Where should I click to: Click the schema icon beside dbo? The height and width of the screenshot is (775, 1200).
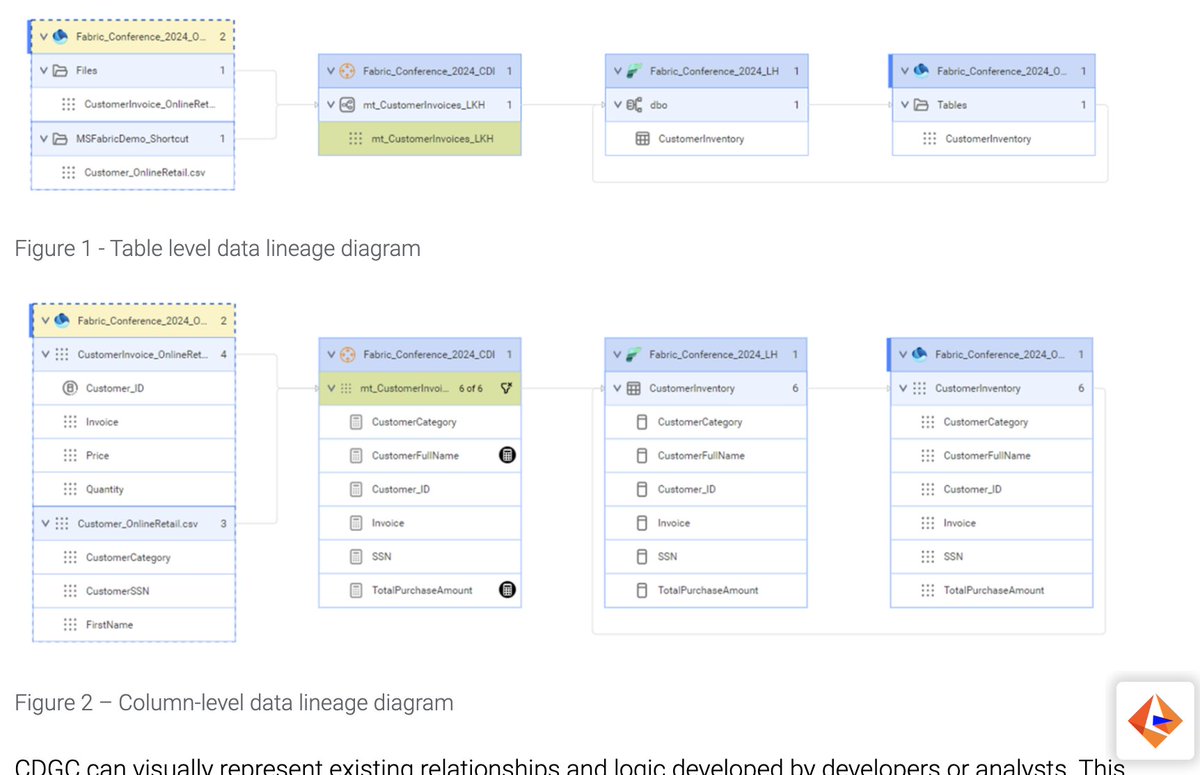pos(634,105)
